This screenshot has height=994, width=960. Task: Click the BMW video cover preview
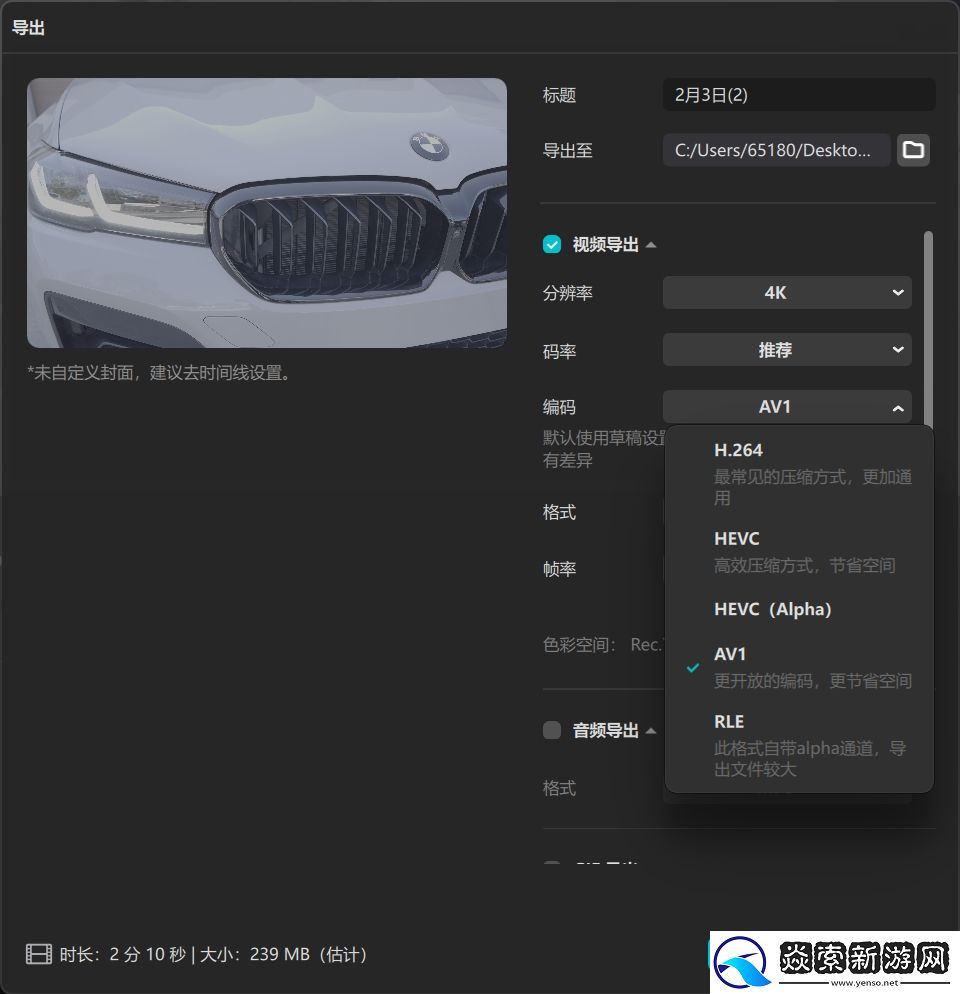(x=267, y=212)
